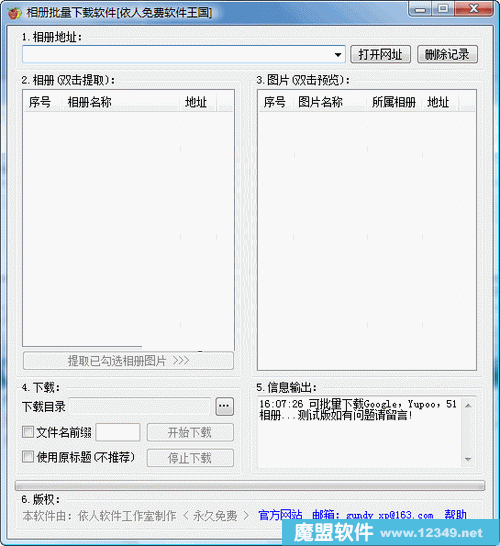
Task: Enable the 文件名前缀 checkbox
Action: [x=28, y=432]
